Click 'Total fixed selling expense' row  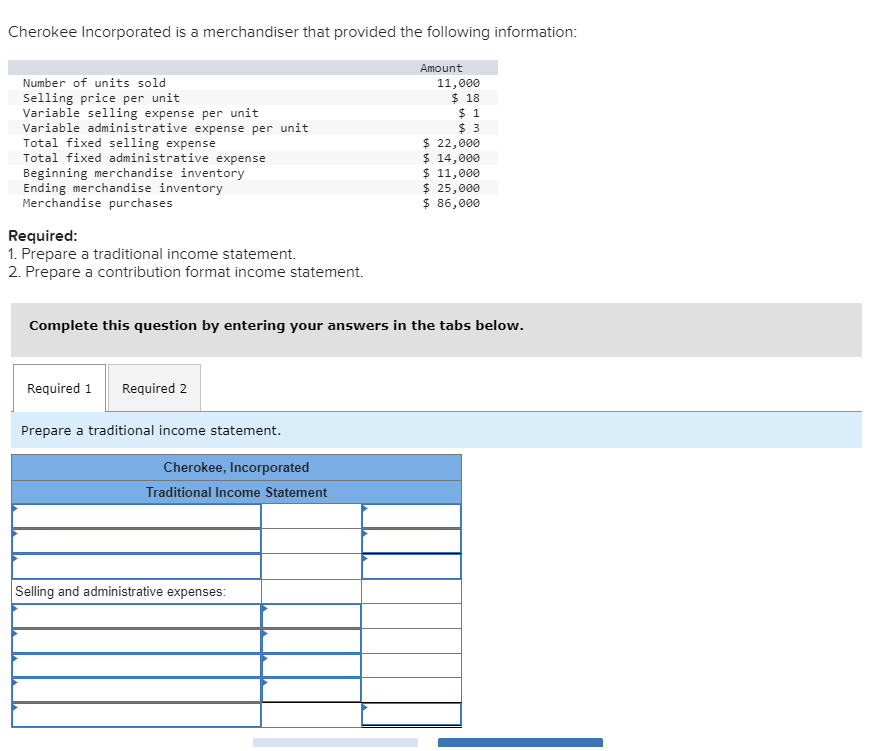coord(253,143)
